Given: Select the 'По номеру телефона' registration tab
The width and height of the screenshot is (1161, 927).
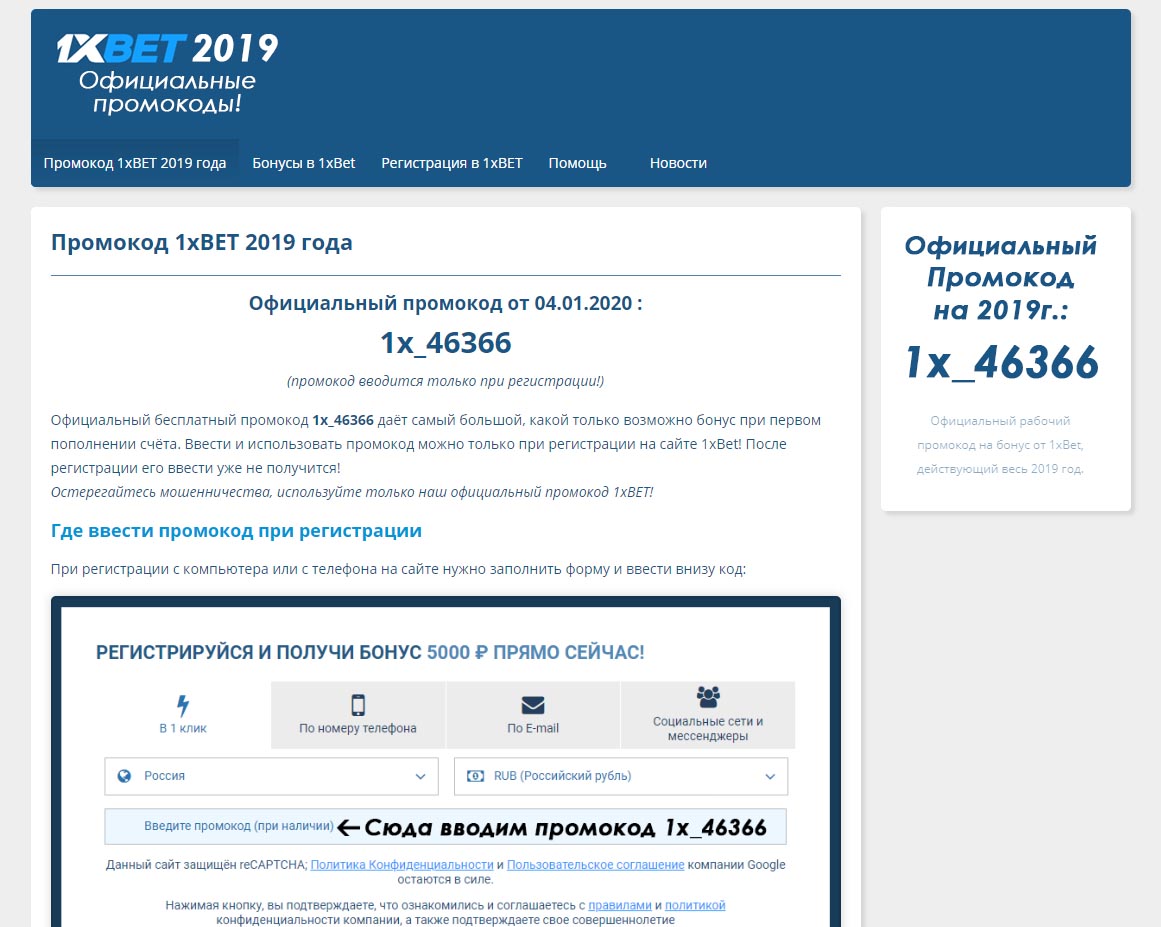Looking at the screenshot, I should click(358, 715).
